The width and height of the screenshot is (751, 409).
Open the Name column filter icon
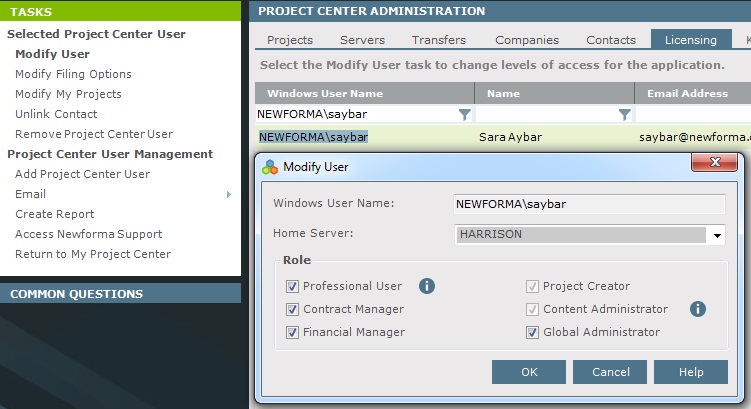click(x=625, y=114)
